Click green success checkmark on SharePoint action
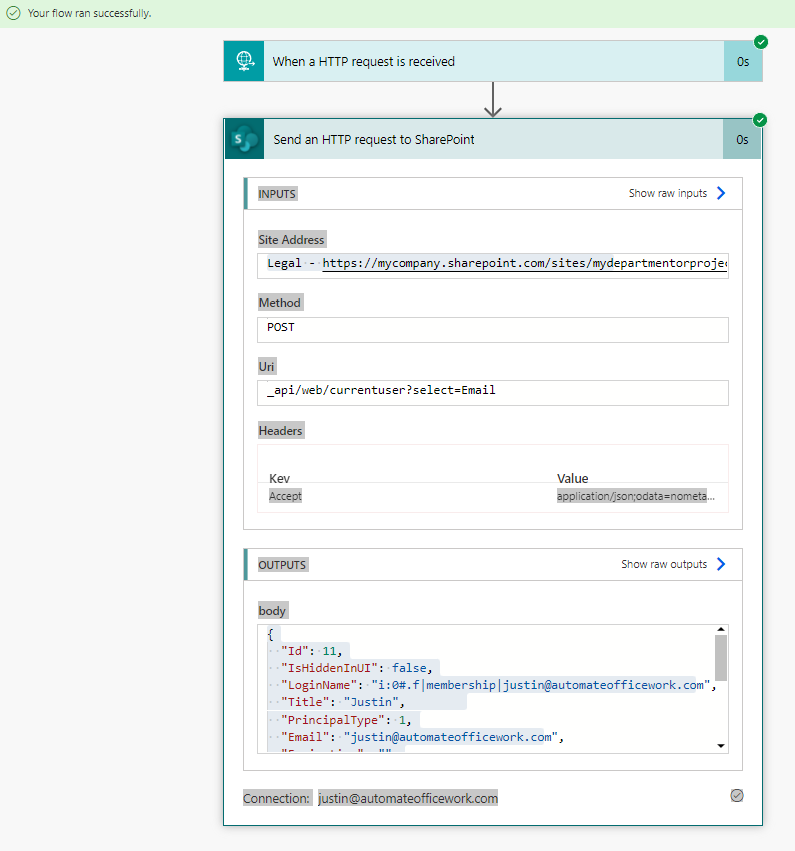Screen dimensions: 795x851 (761, 120)
